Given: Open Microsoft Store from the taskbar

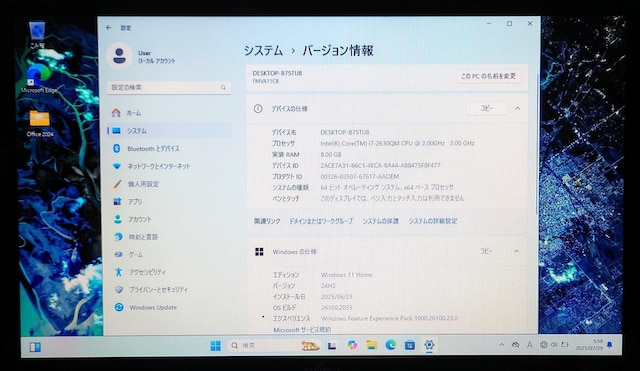Looking at the screenshot, I should (x=410, y=345).
